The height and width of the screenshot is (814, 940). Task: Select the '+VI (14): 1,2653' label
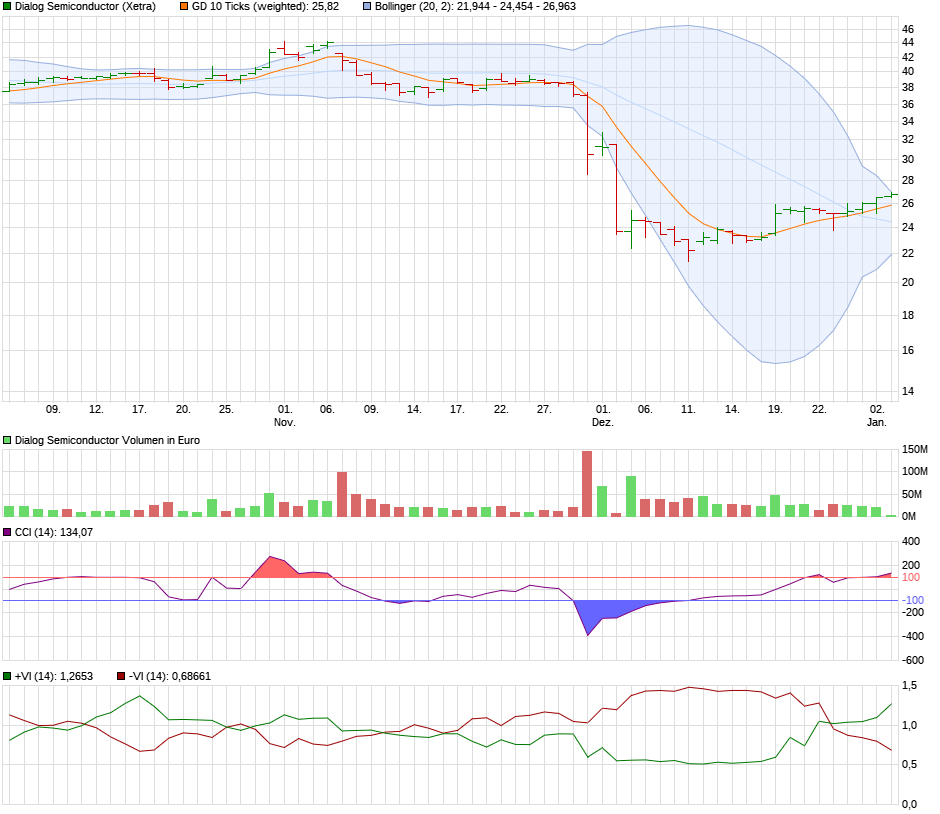pos(54,676)
